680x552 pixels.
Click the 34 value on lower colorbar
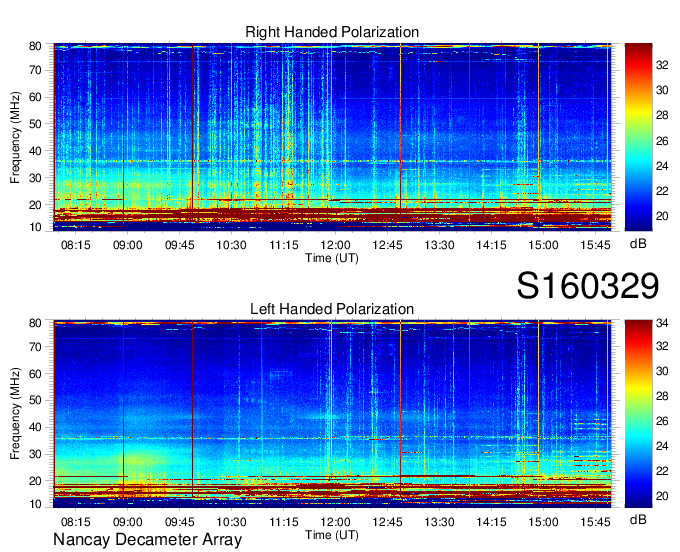tap(662, 323)
